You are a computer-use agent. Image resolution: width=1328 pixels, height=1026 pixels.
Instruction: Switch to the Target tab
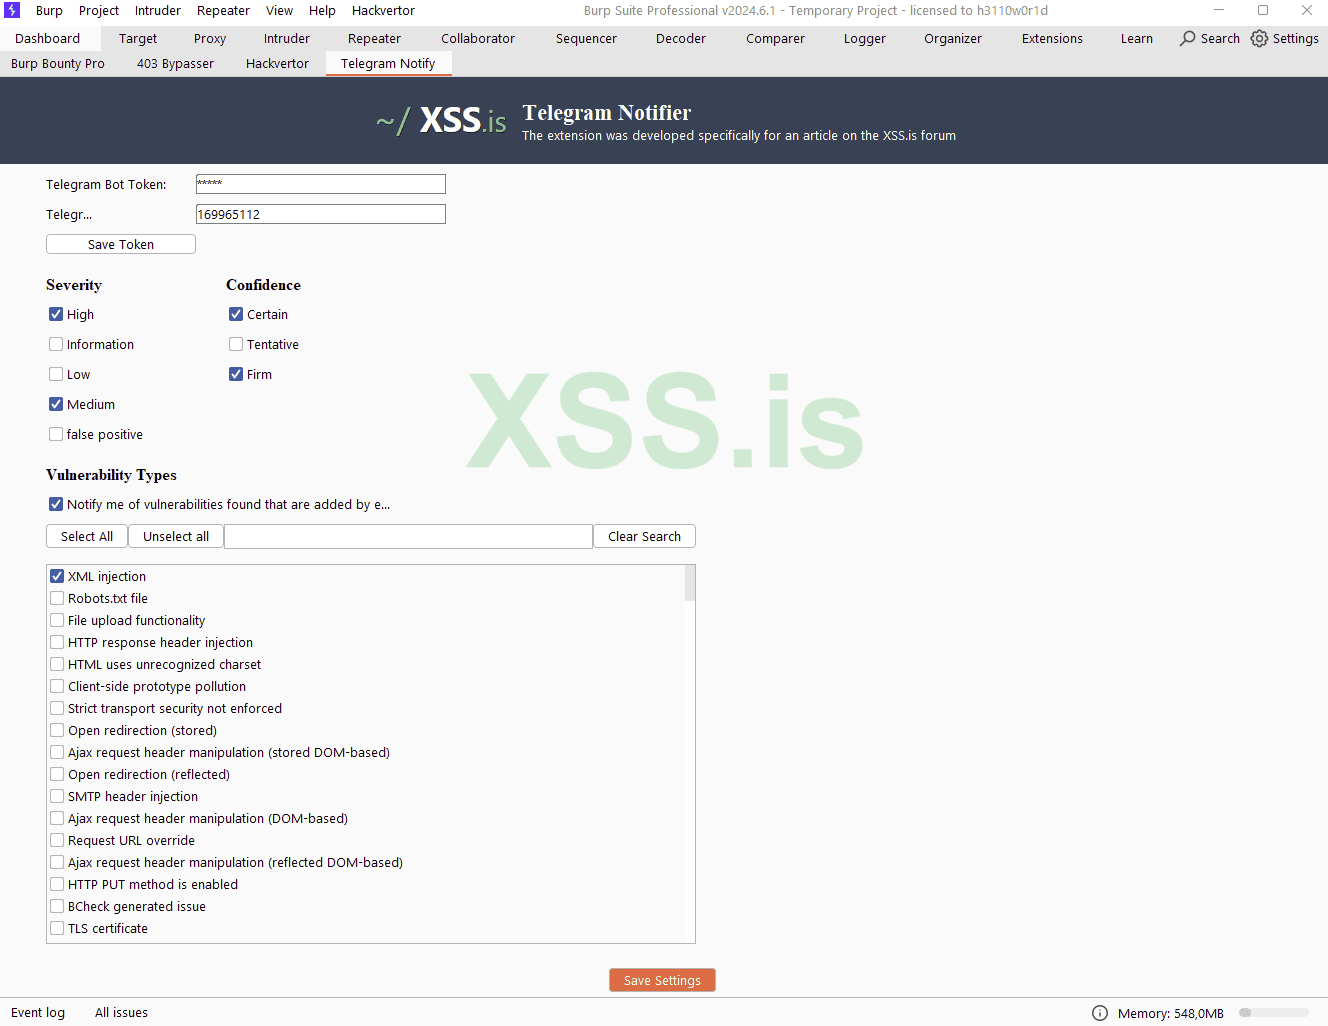tap(138, 38)
